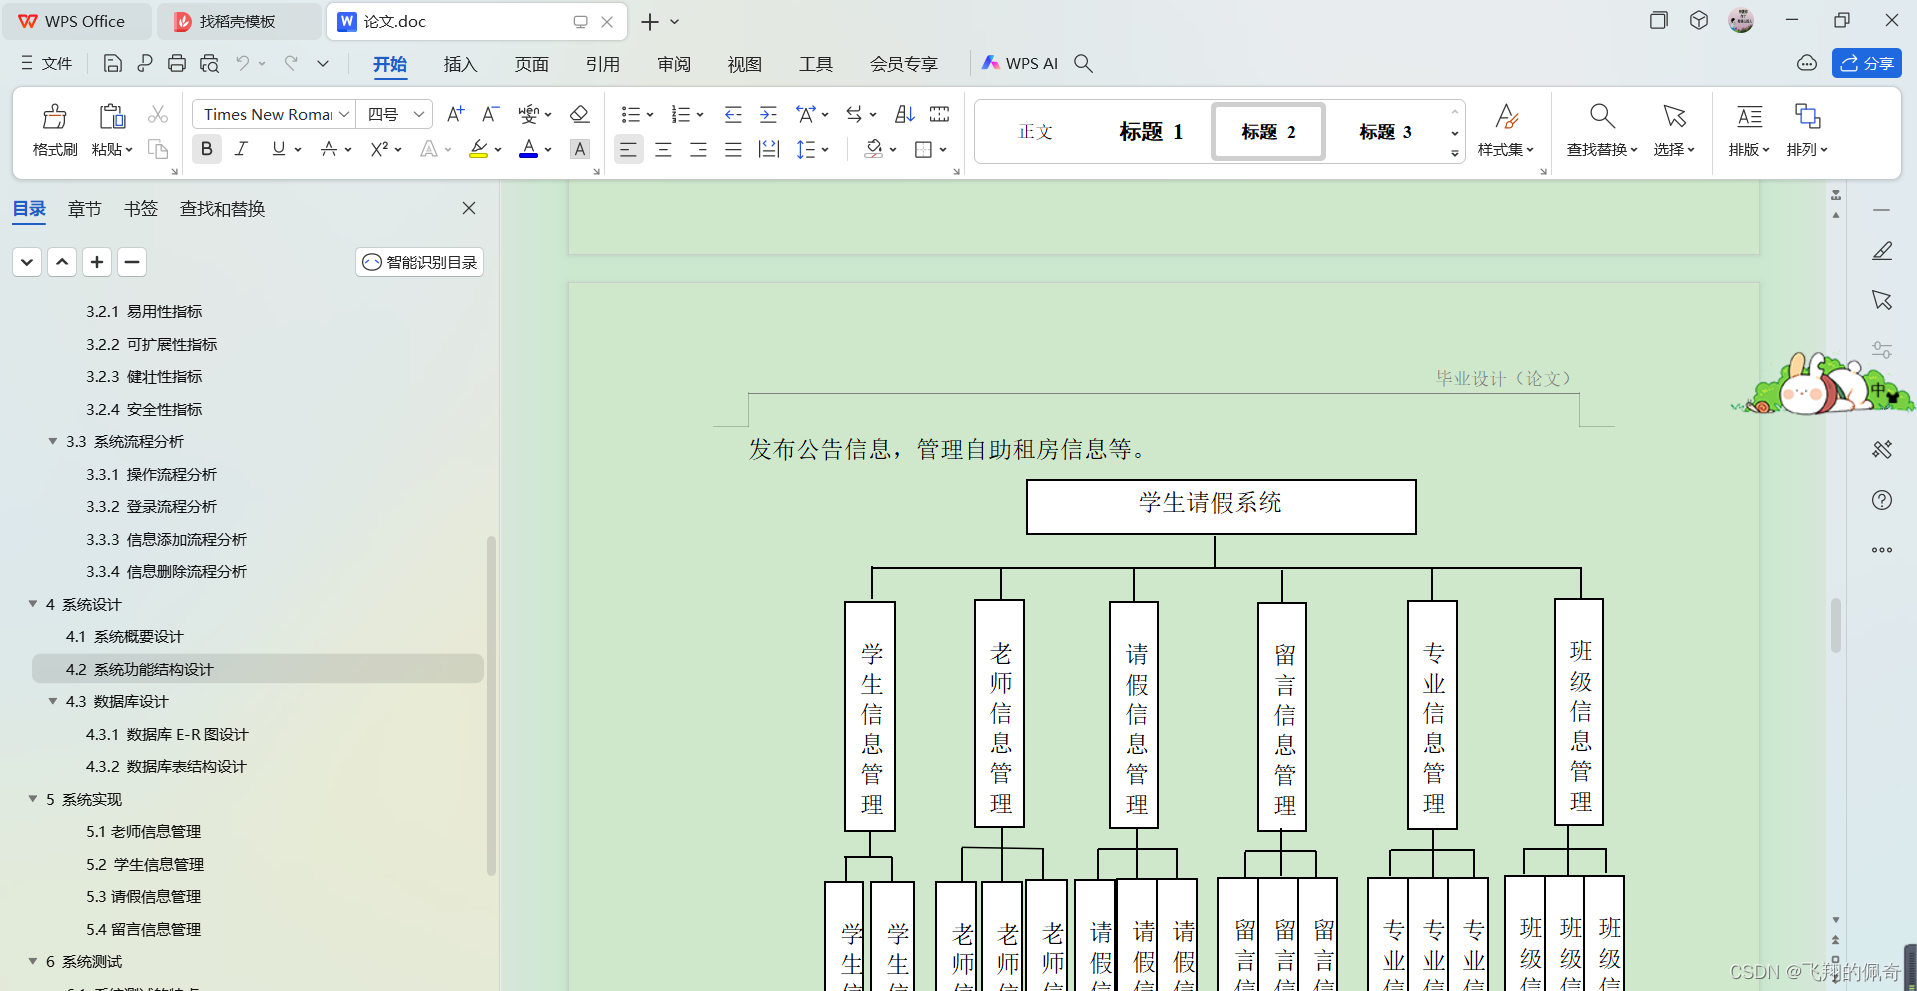The image size is (1917, 991).
Task: Click the Print Preview icon
Action: coord(209,64)
